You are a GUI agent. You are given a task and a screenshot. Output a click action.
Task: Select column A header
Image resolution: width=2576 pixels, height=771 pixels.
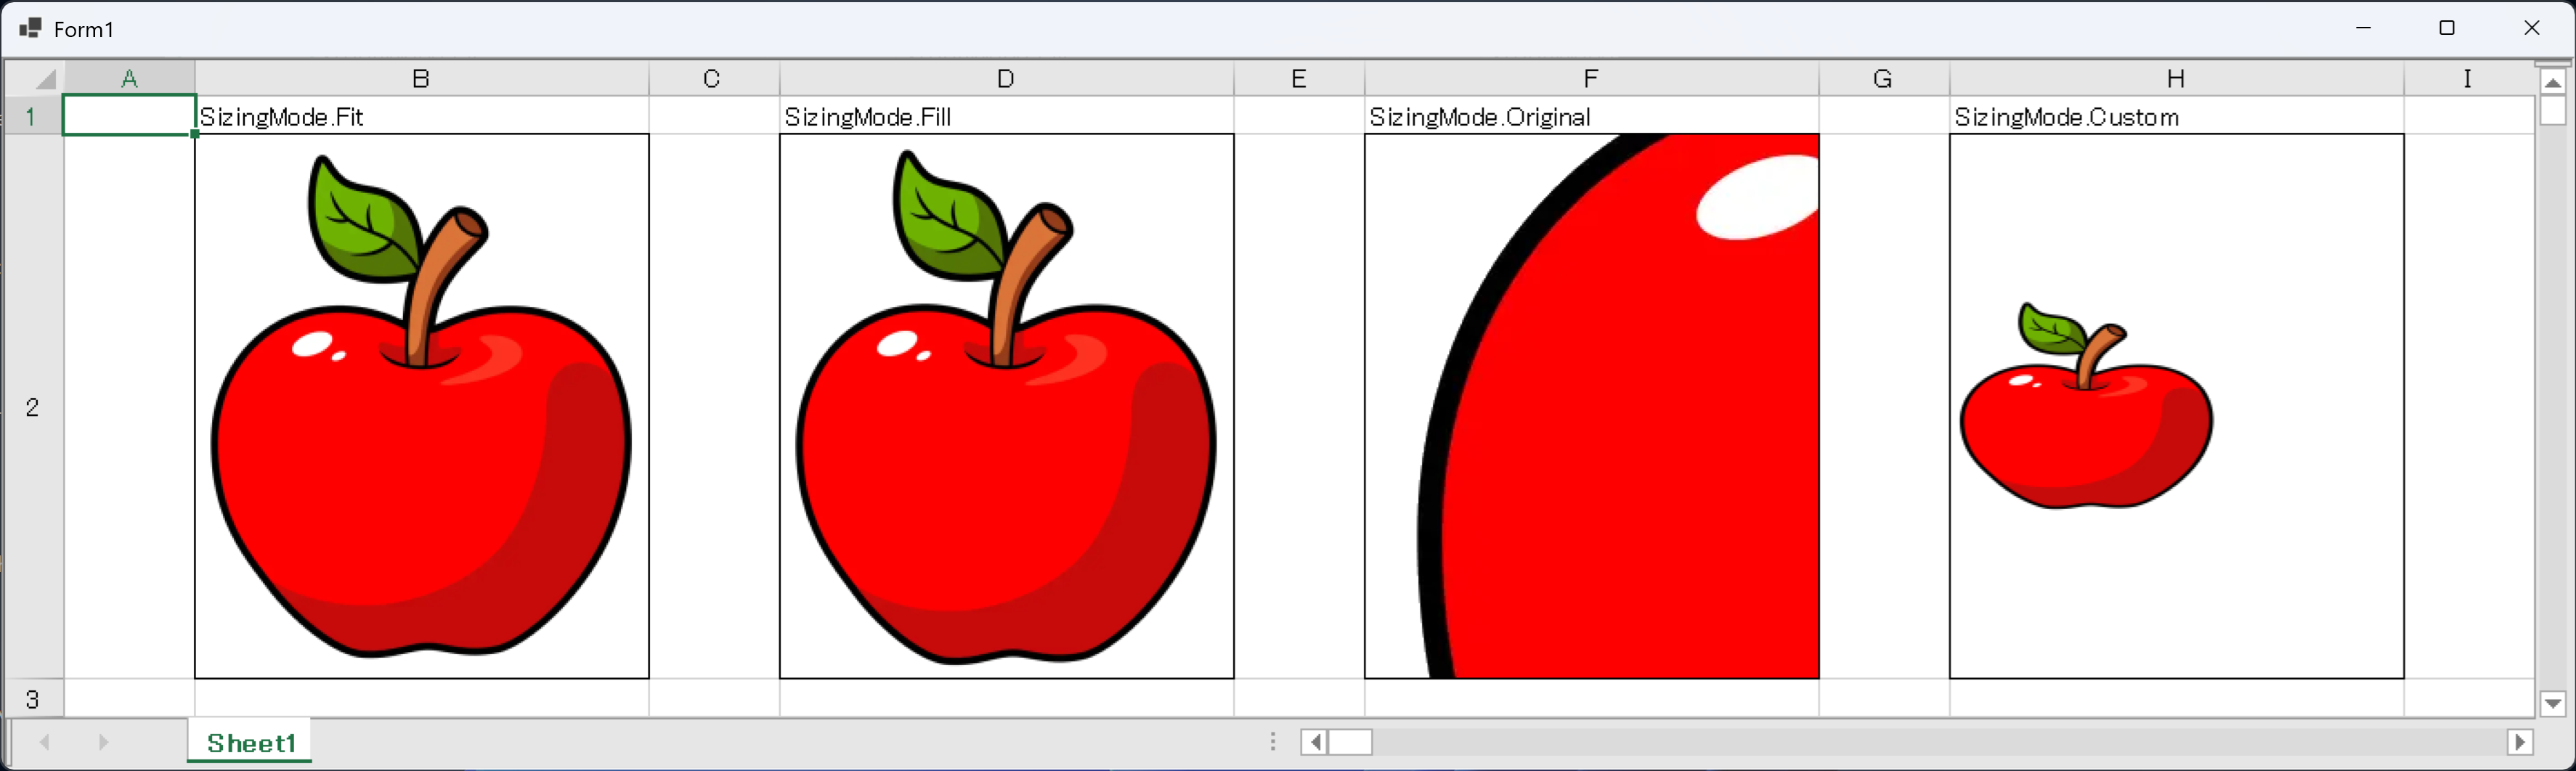pyautogui.click(x=129, y=78)
